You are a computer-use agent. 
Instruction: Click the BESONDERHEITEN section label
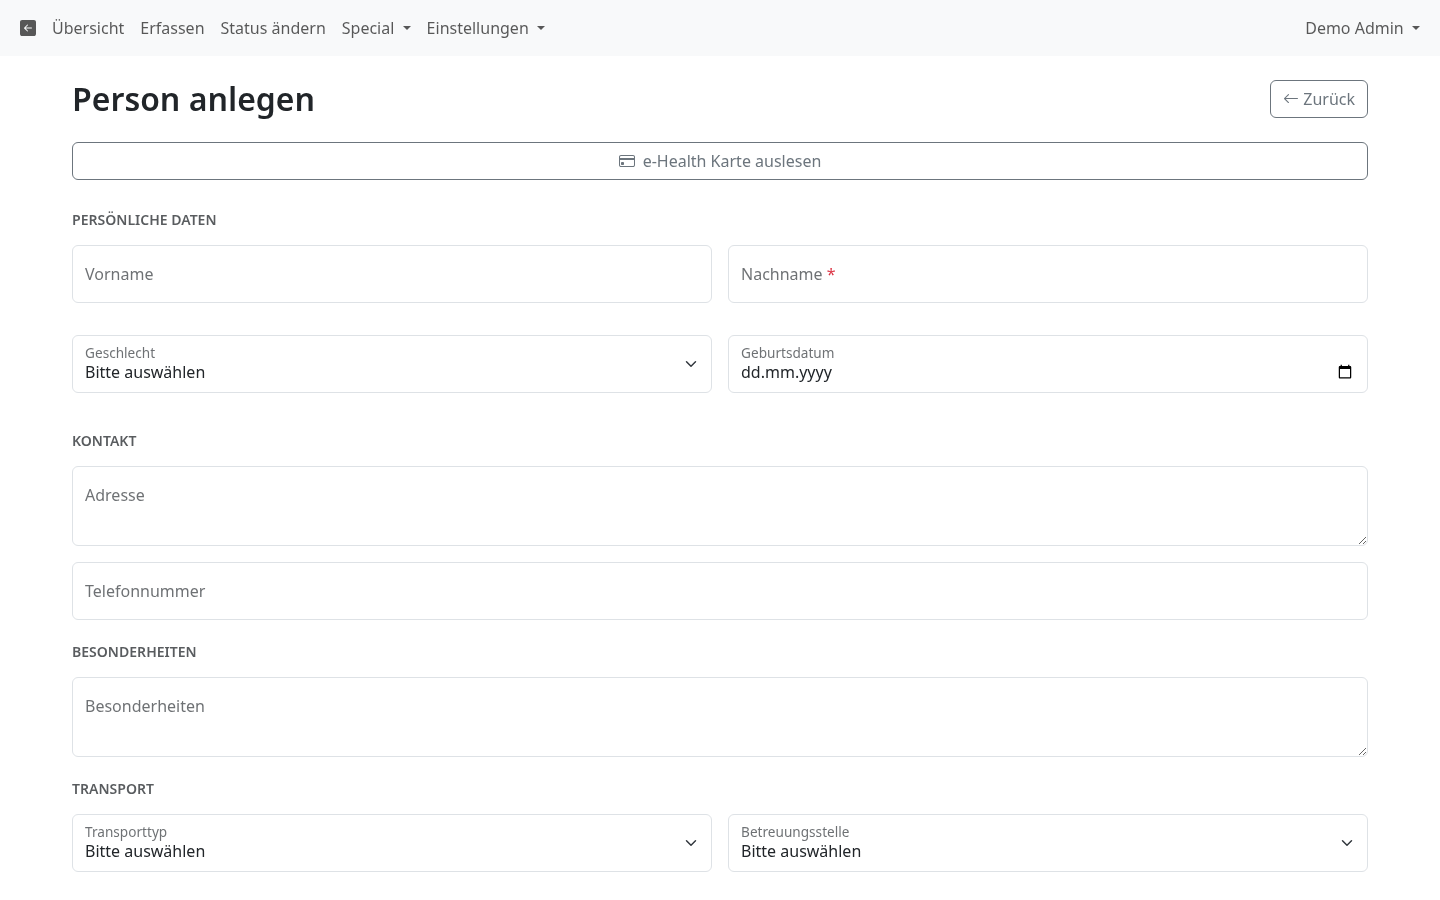click(x=134, y=652)
